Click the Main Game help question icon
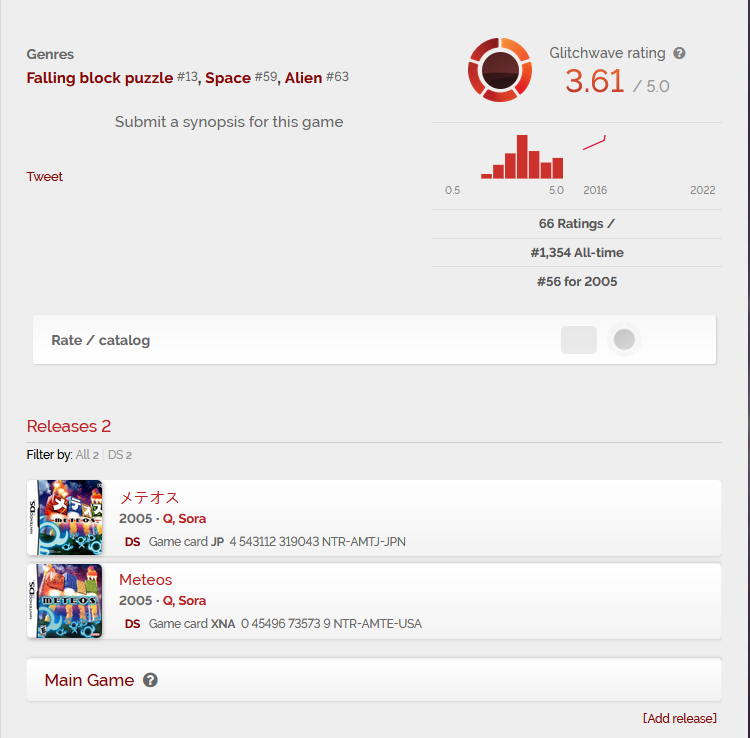 (x=150, y=680)
